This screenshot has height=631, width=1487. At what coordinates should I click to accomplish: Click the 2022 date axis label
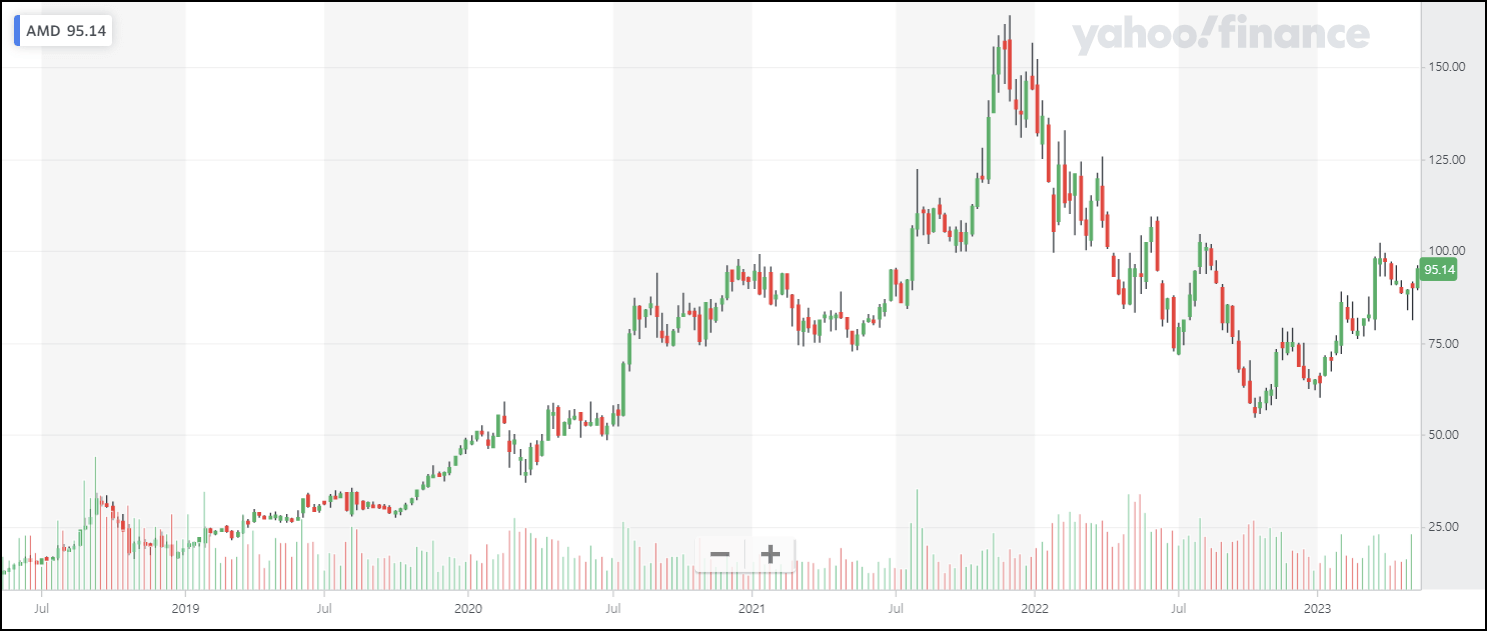[1035, 607]
